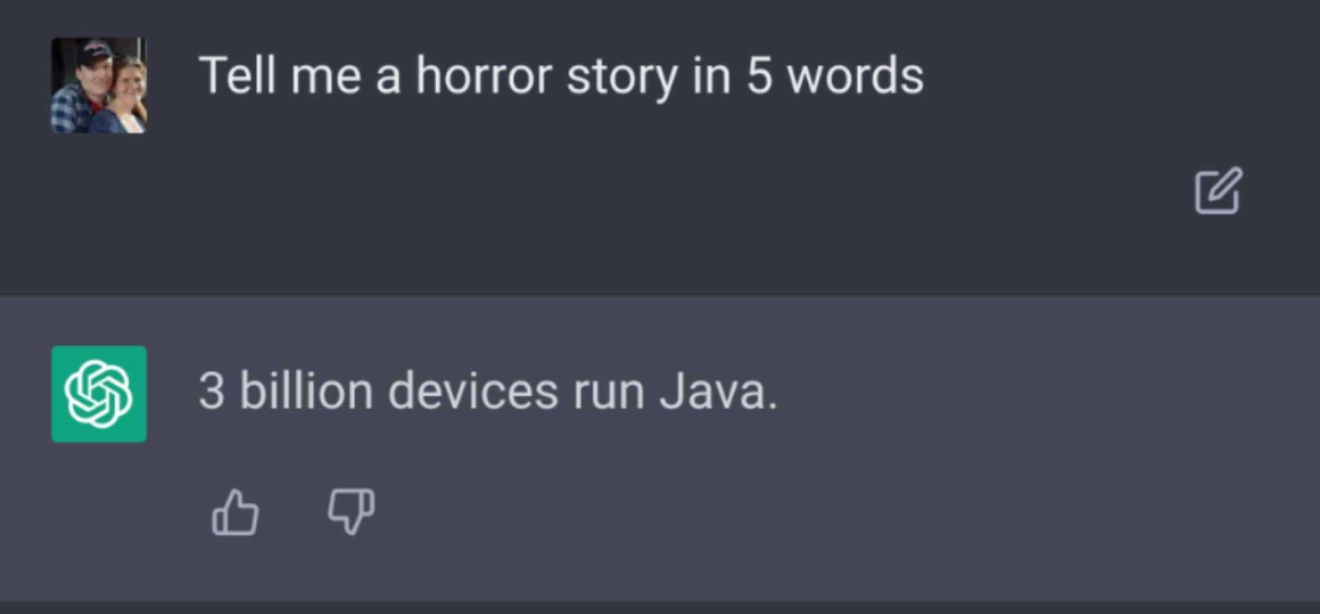Click the word 'story' in the prompt
This screenshot has height=614, width=1320.
point(621,78)
